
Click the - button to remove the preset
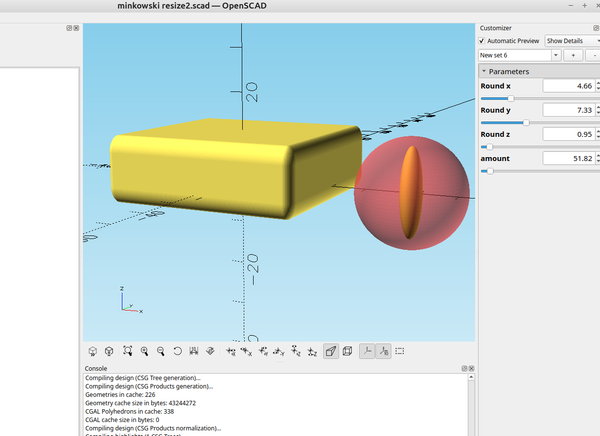pos(594,55)
